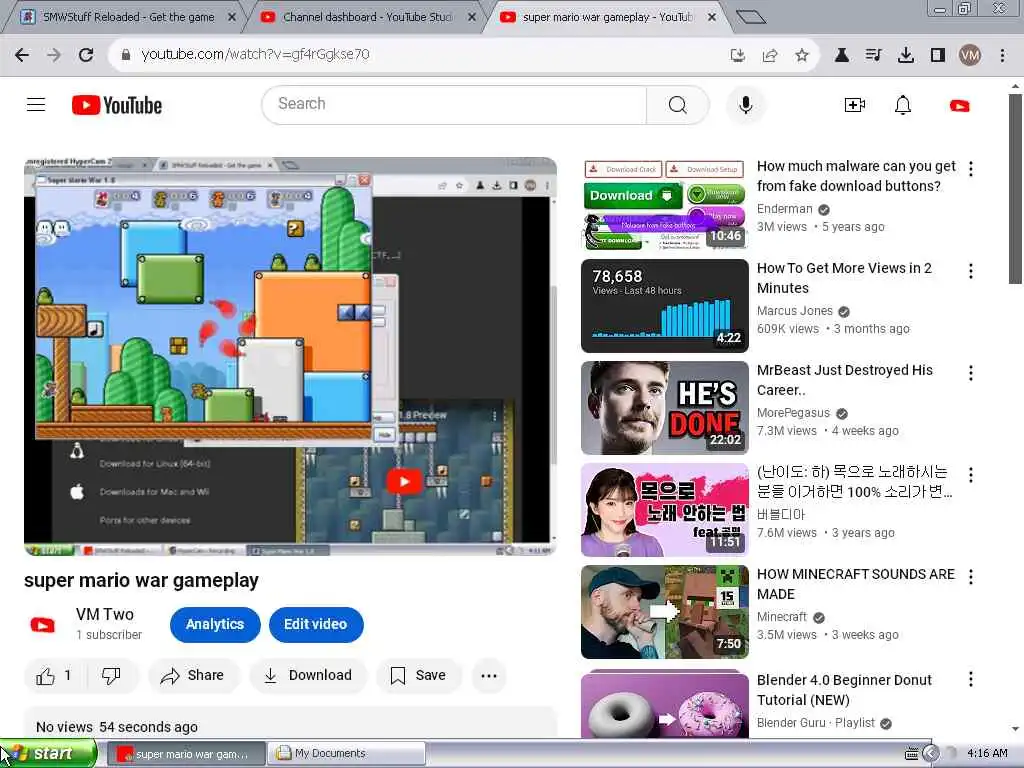Click the "No views 54 seconds ago" description text
The image size is (1024, 768).
tap(117, 727)
